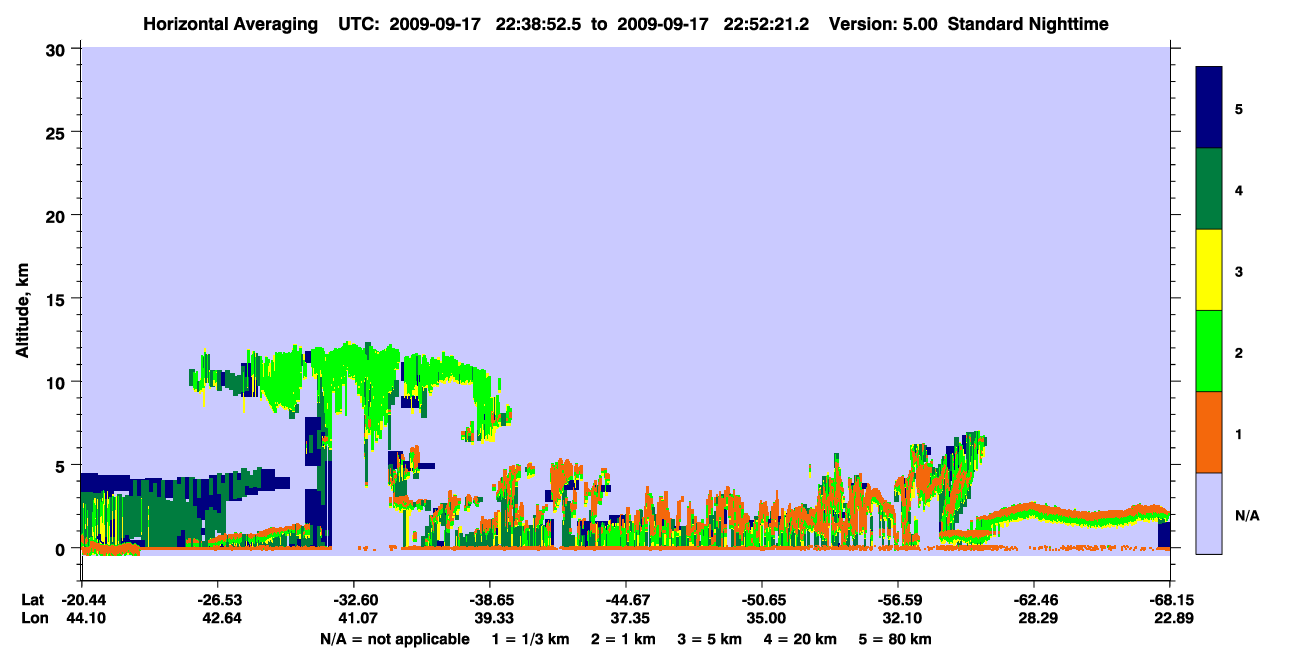Click the lavender N/A colorbar segment

[x=1209, y=513]
